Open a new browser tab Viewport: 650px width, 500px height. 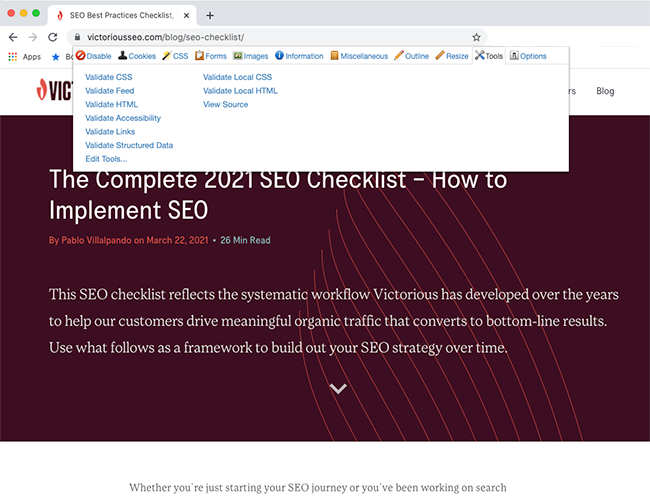pos(210,15)
